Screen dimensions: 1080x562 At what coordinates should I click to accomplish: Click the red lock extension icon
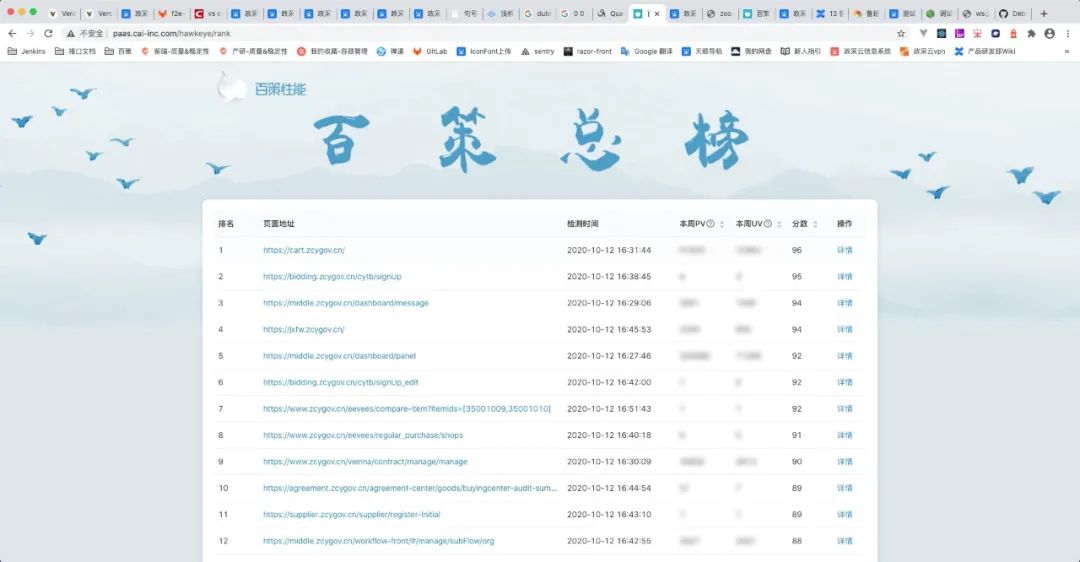coord(1013,33)
